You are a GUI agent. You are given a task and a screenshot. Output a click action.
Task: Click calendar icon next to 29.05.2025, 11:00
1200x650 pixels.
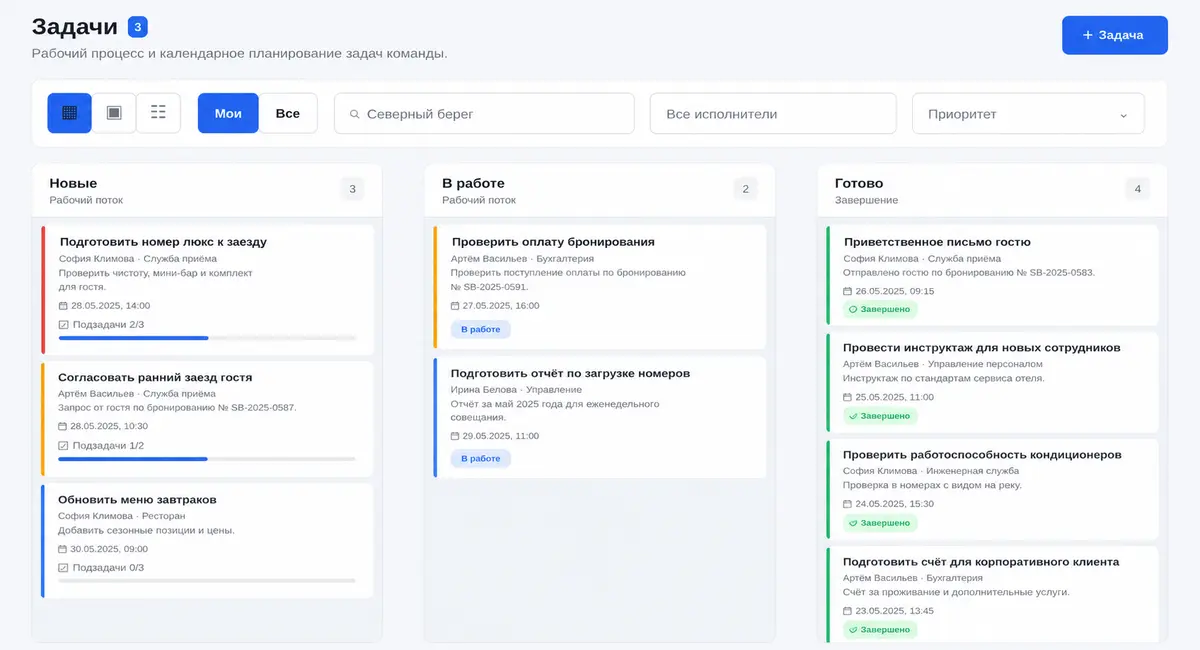(455, 437)
